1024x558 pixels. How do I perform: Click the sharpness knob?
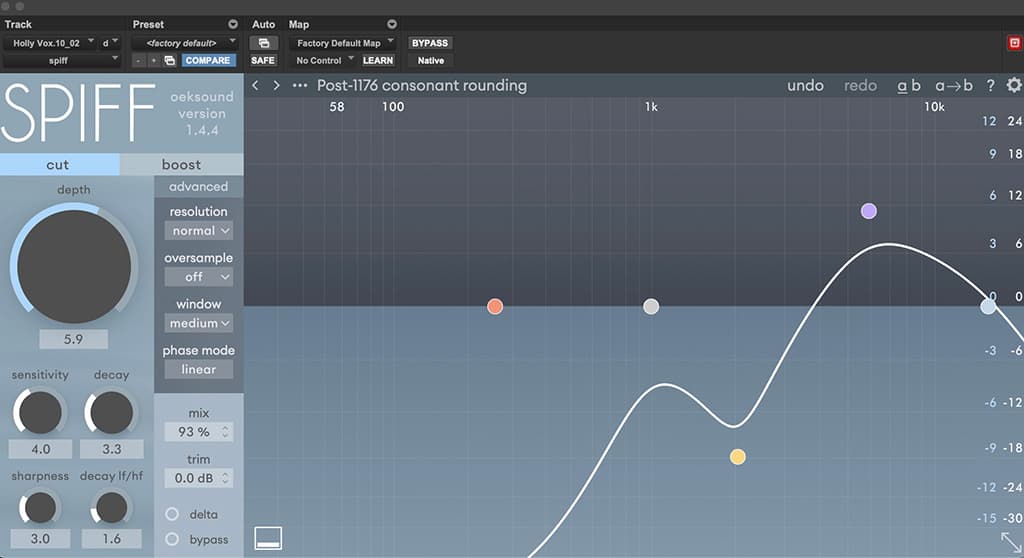point(40,508)
